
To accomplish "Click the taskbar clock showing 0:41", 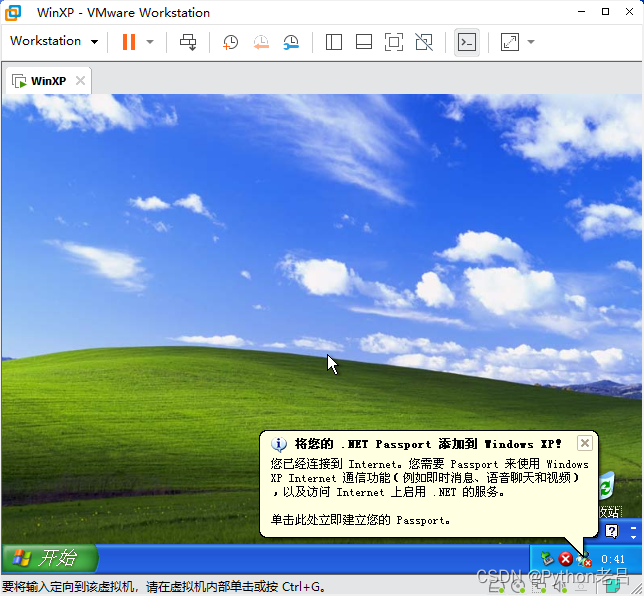I will (x=613, y=559).
